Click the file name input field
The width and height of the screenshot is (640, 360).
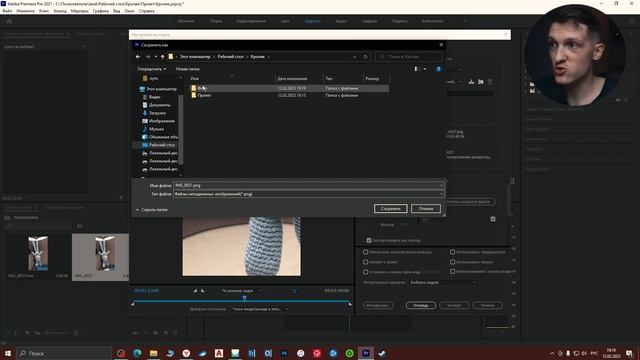point(308,186)
